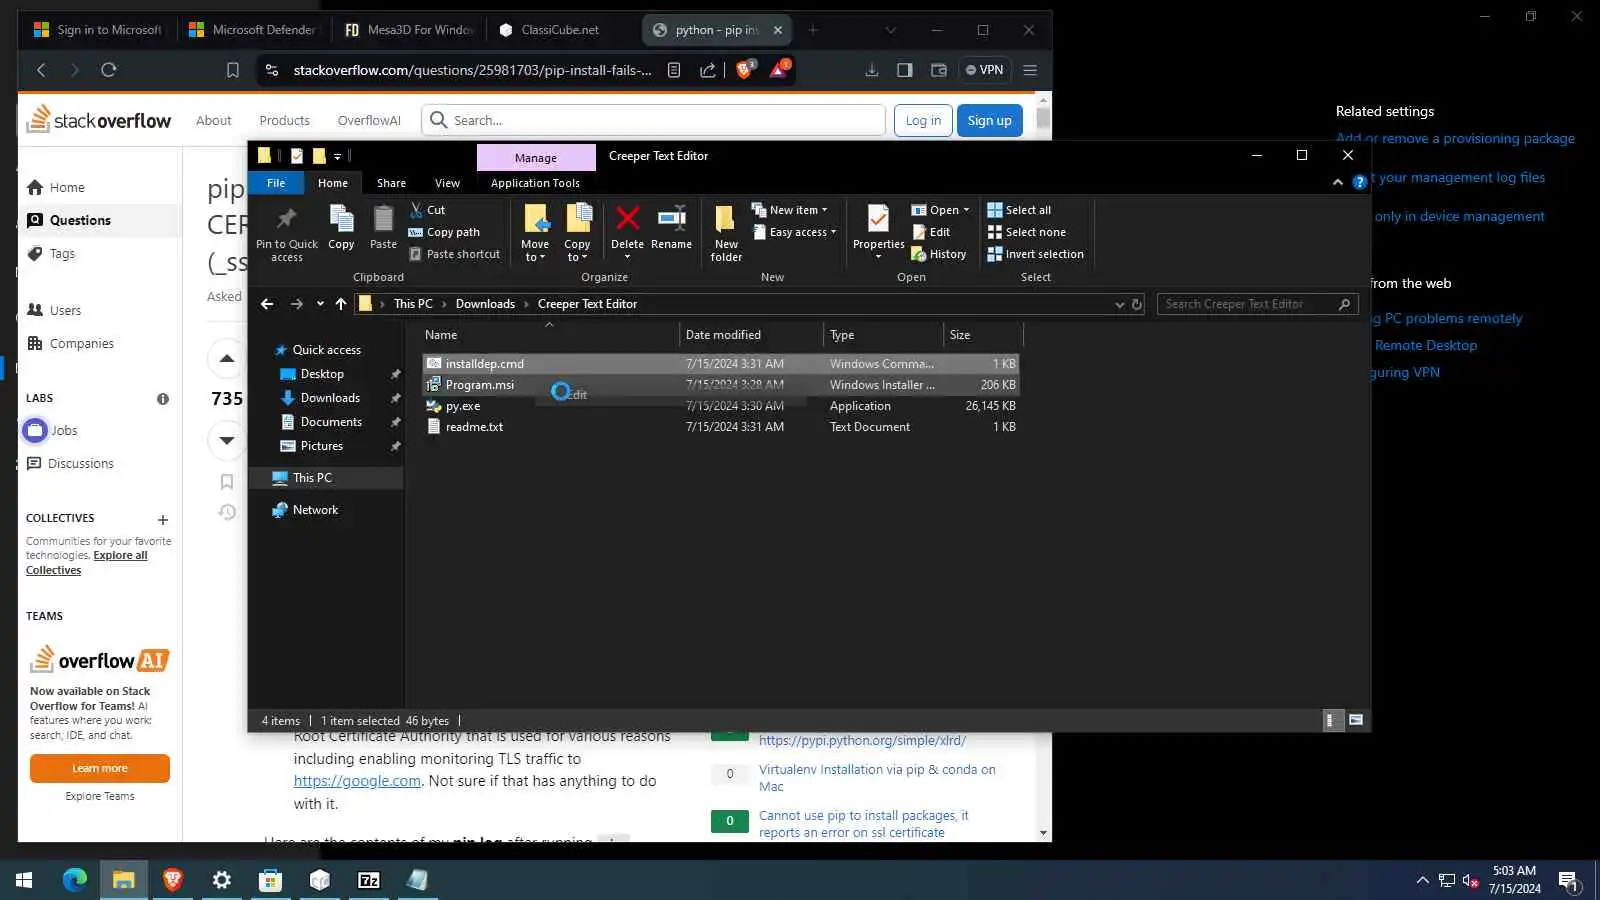Switch to the Home ribbon tab
This screenshot has height=900, width=1600.
click(333, 183)
